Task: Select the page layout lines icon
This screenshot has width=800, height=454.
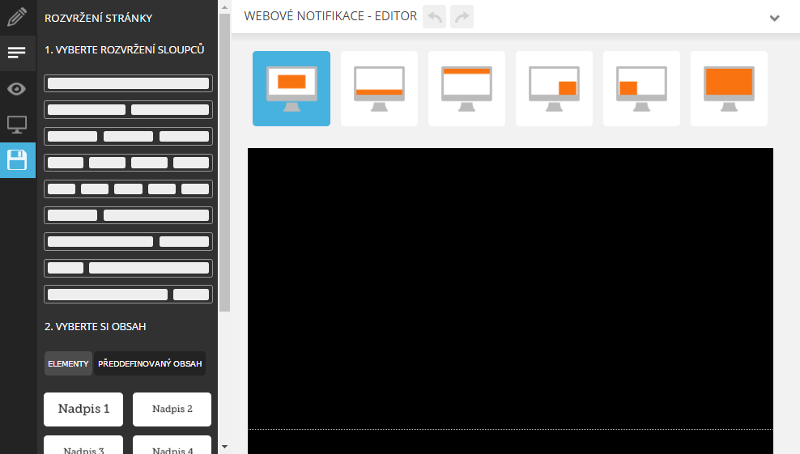Action: click(x=17, y=53)
